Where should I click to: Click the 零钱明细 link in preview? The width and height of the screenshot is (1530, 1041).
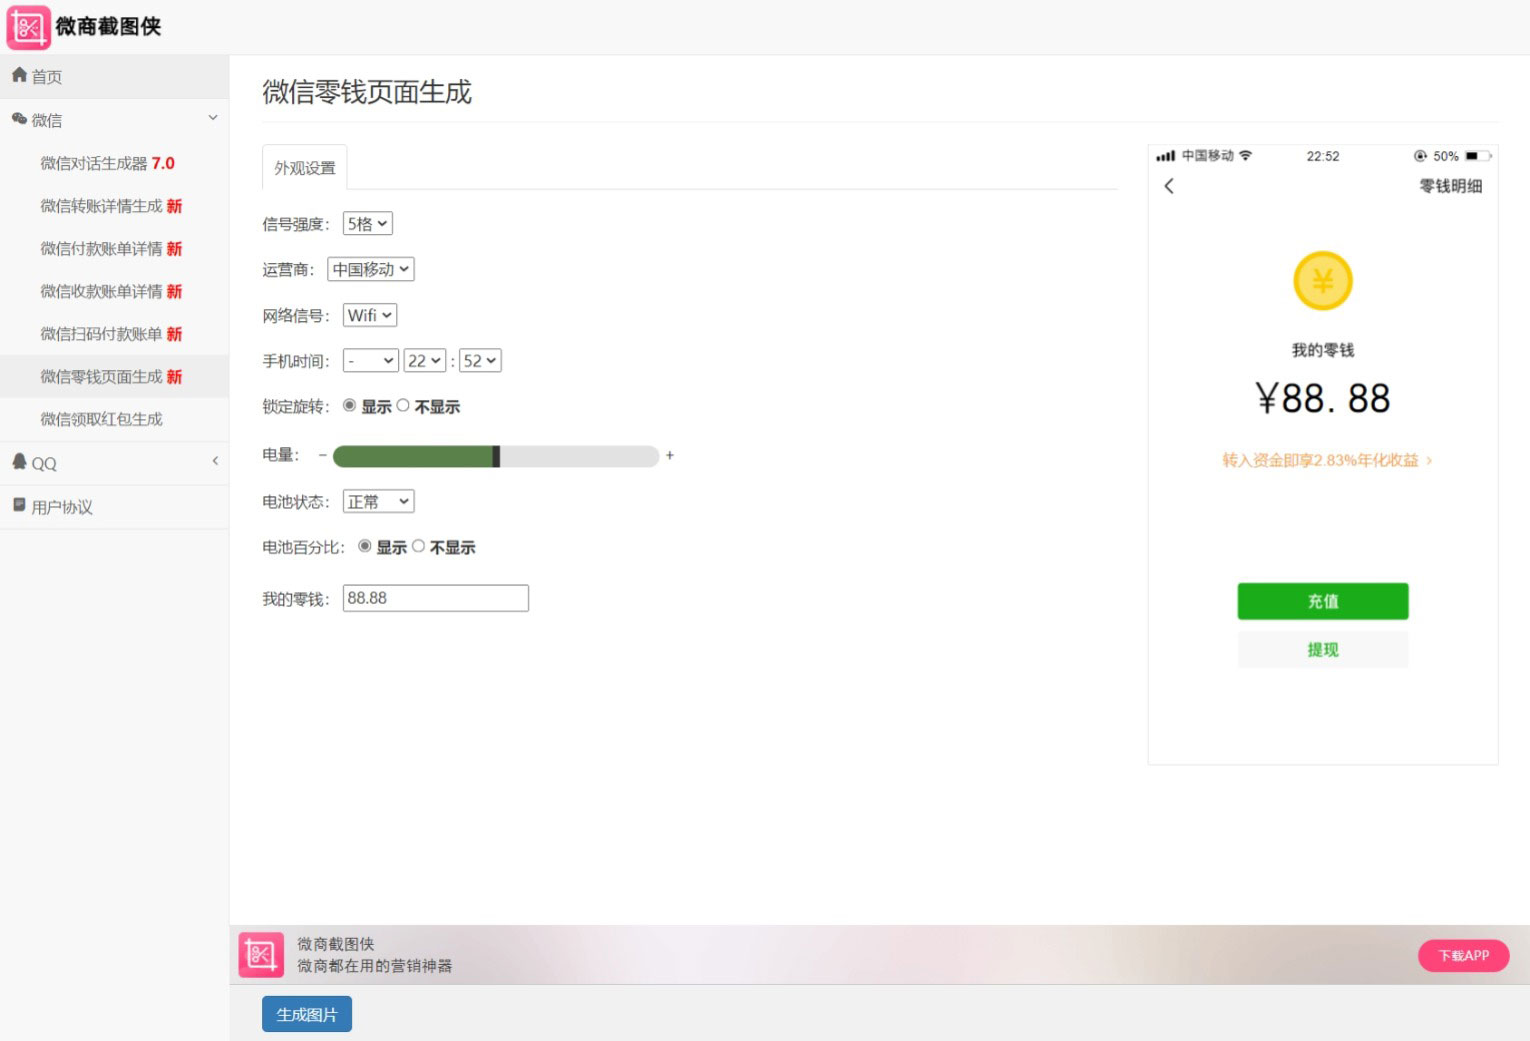1451,186
